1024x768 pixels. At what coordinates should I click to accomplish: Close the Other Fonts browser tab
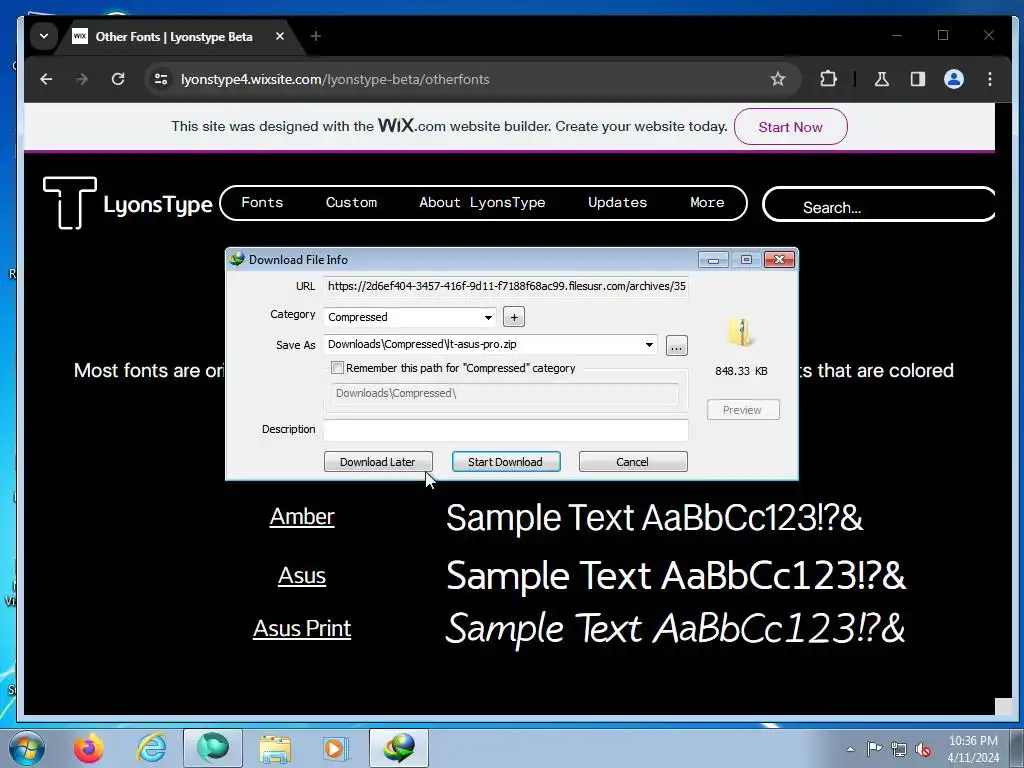coord(280,36)
